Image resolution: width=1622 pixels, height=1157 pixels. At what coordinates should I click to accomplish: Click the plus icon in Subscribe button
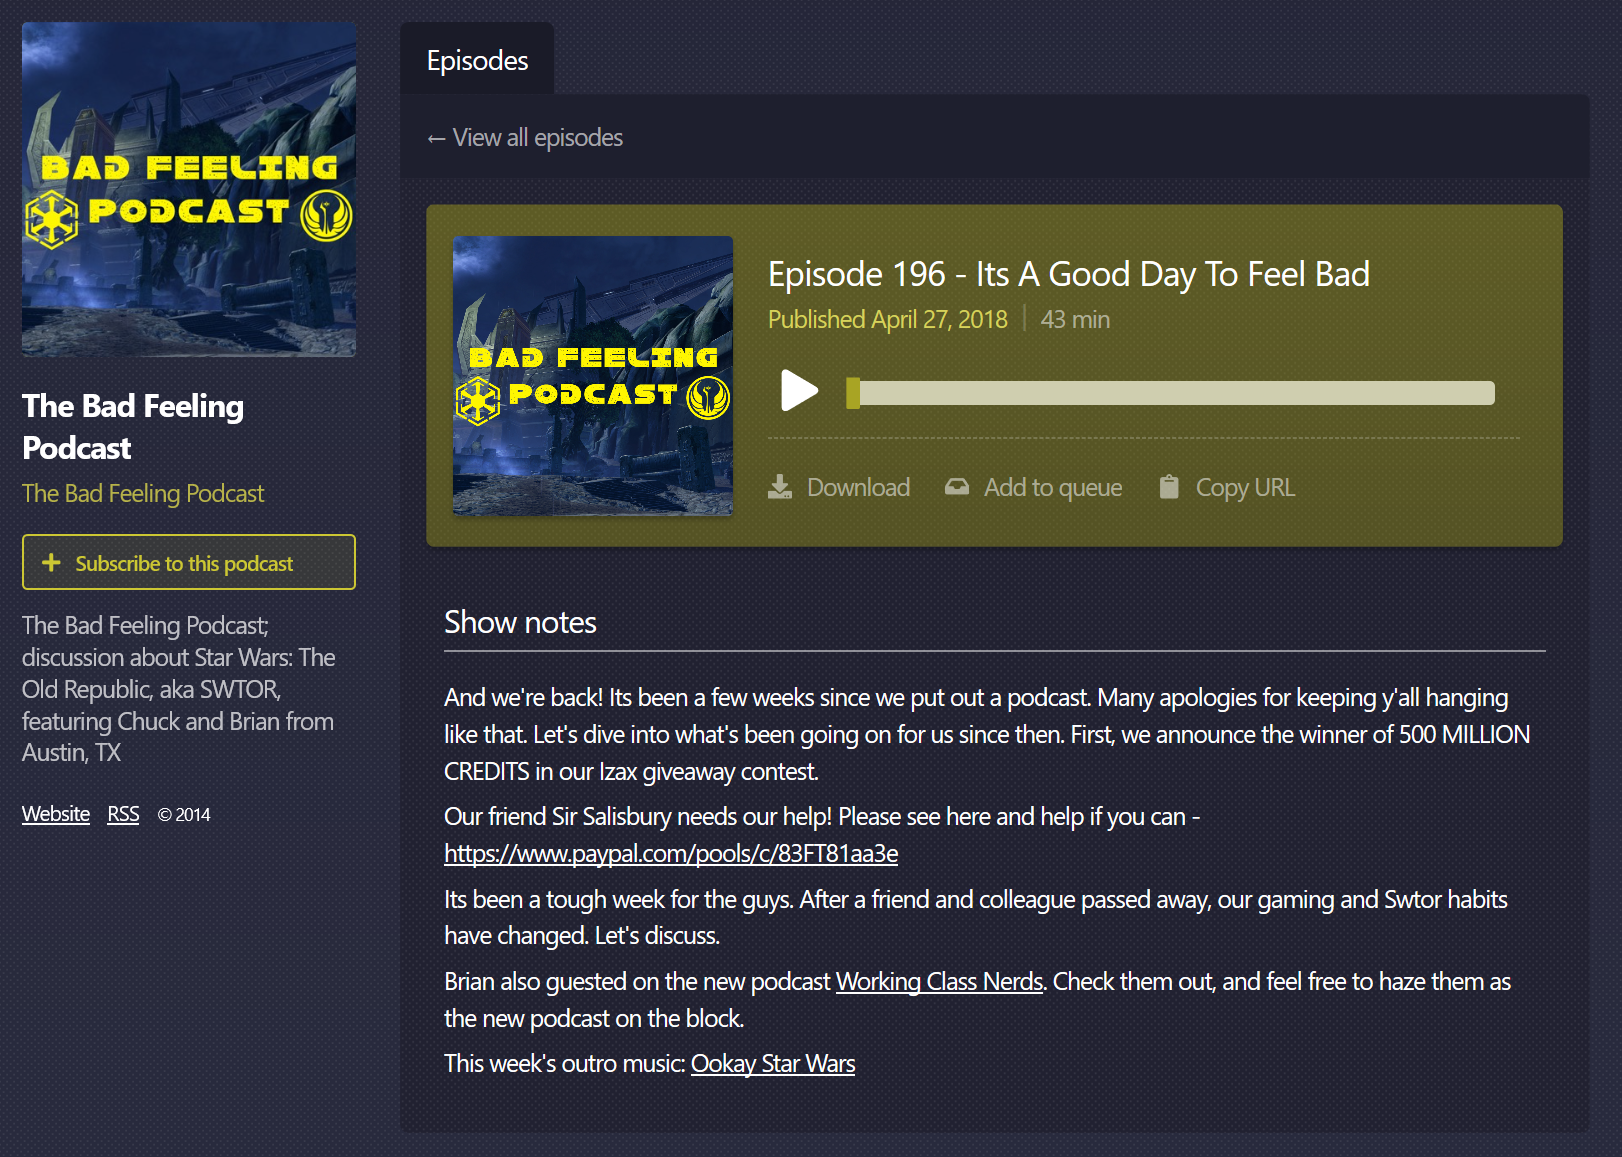point(51,563)
